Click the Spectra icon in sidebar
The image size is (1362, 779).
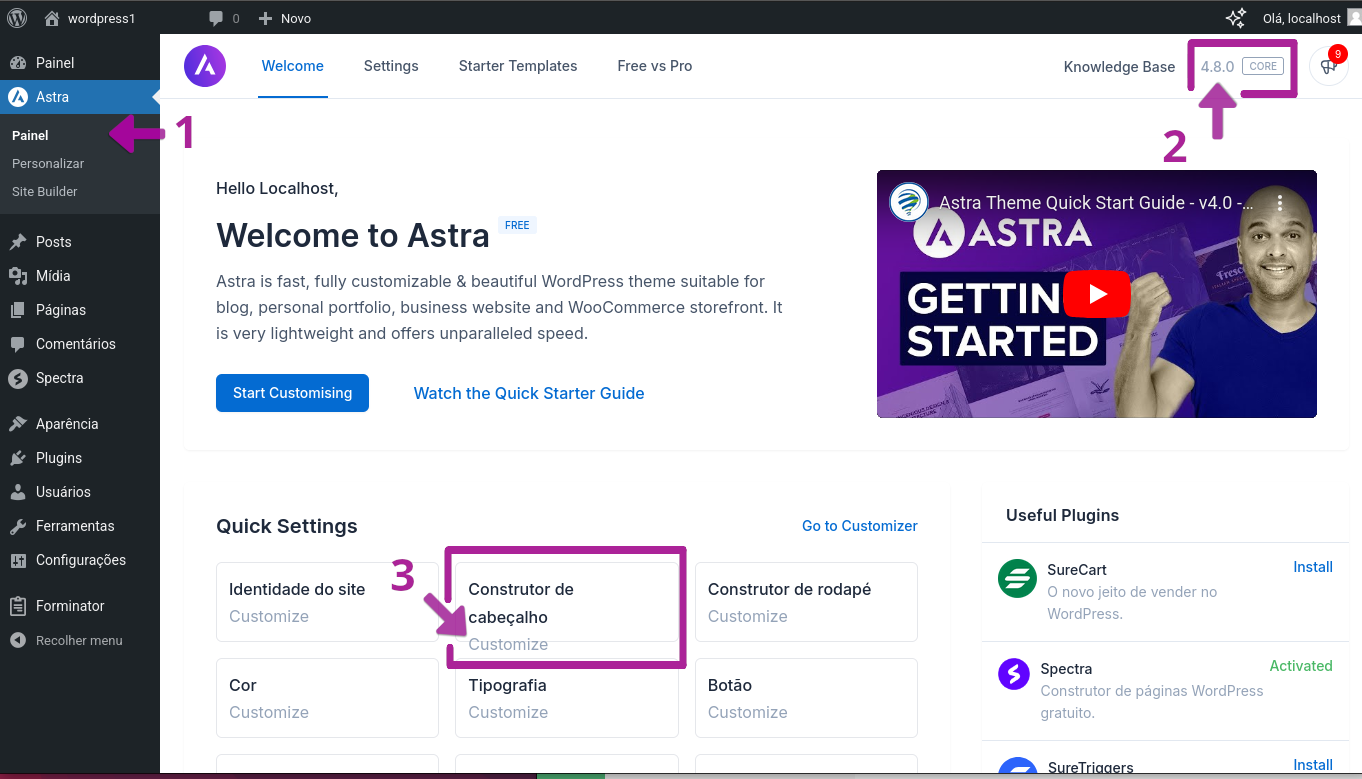[18, 378]
